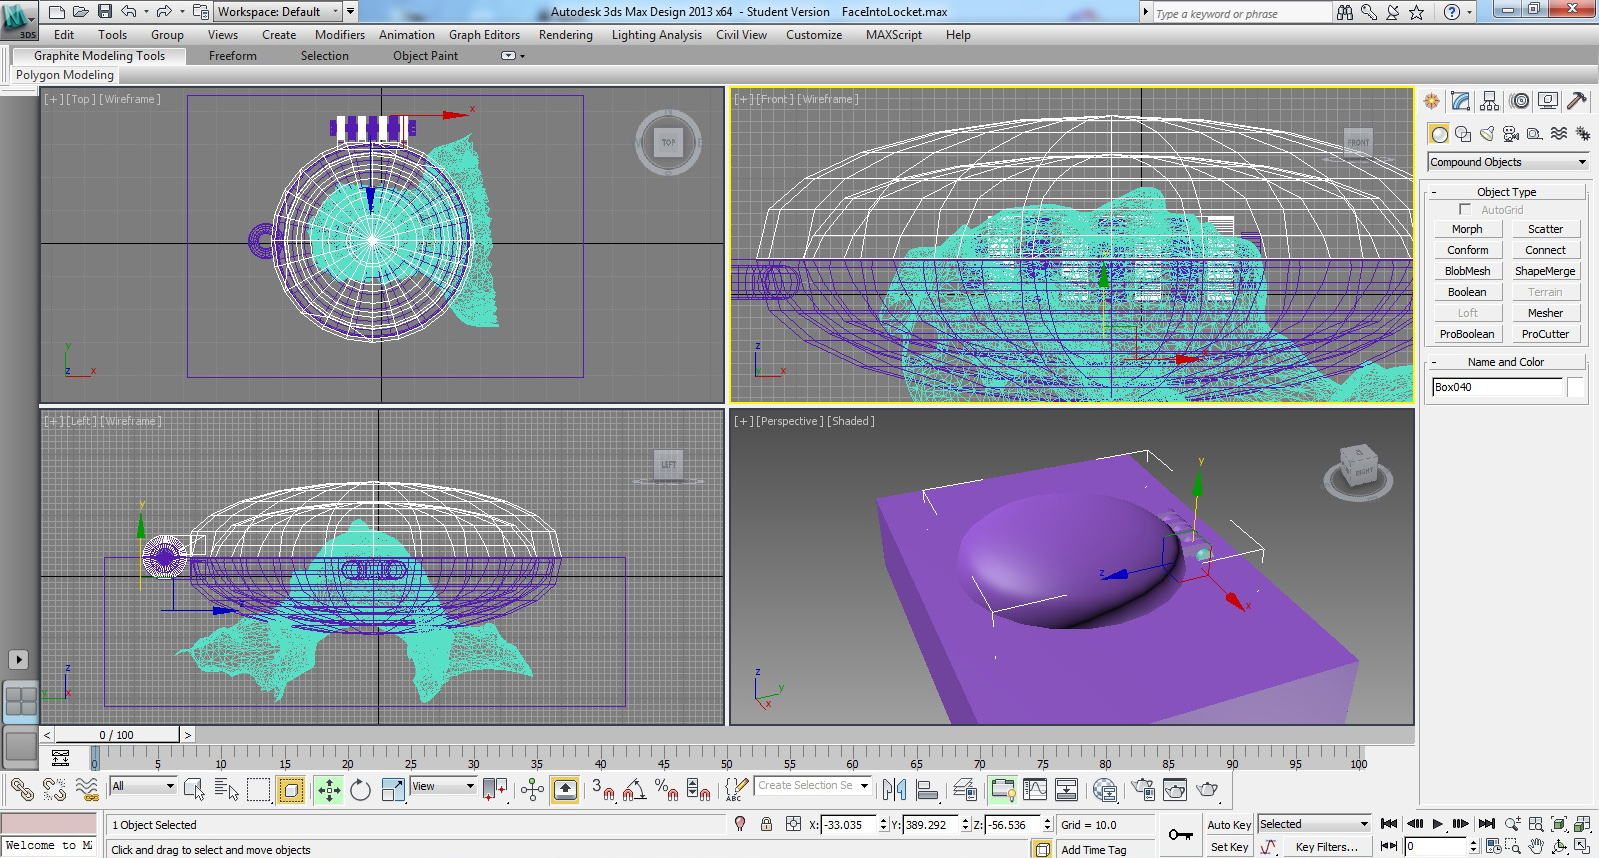Select the Shapes category icon
The height and width of the screenshot is (858, 1599).
tap(1463, 133)
